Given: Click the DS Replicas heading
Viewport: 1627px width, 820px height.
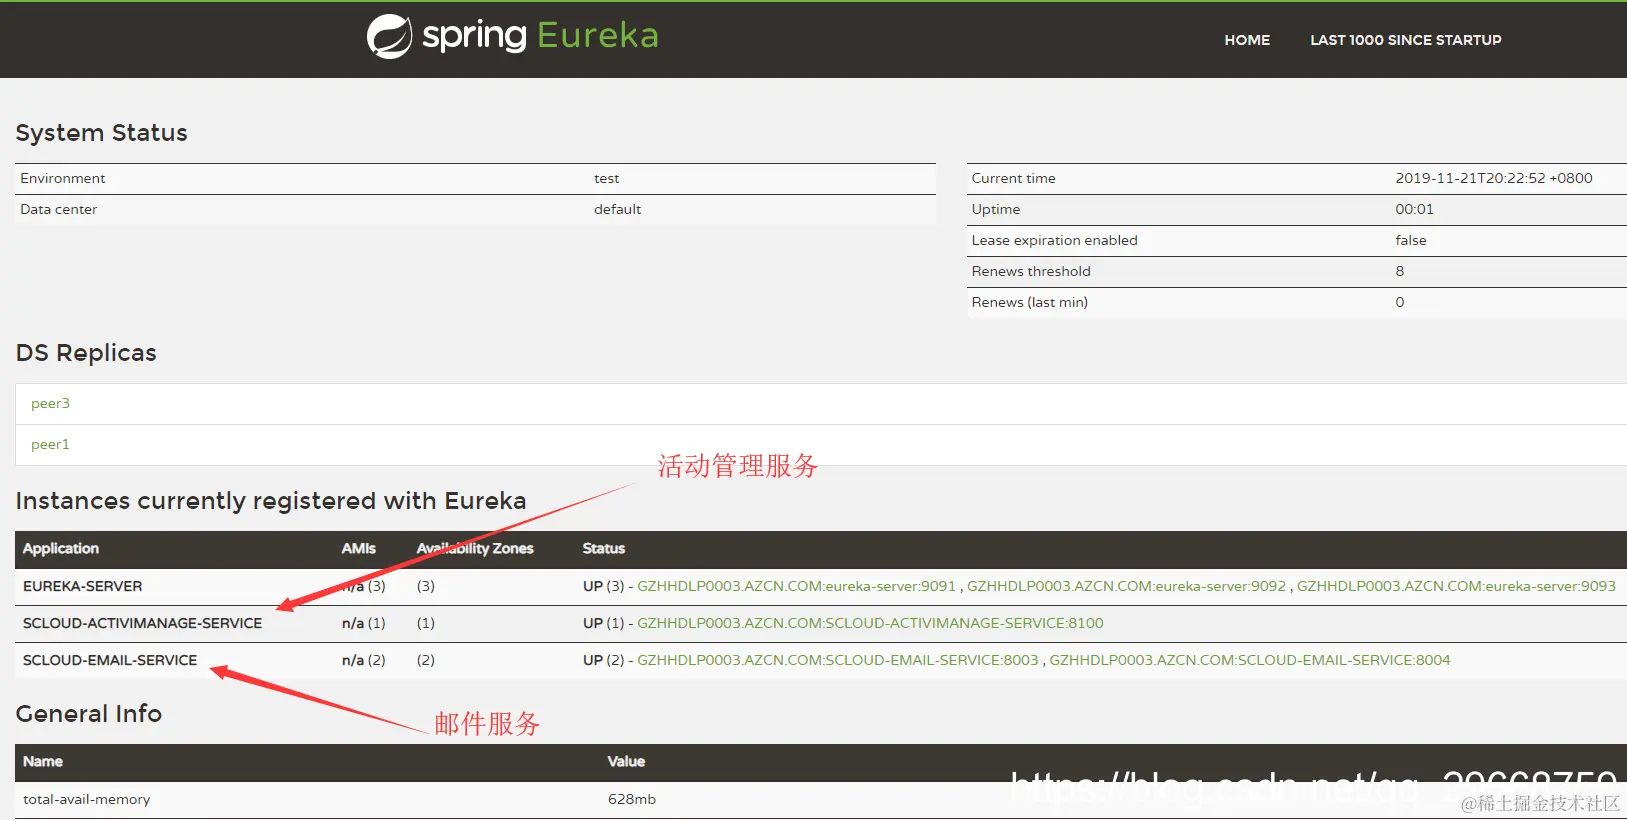Looking at the screenshot, I should tap(86, 353).
